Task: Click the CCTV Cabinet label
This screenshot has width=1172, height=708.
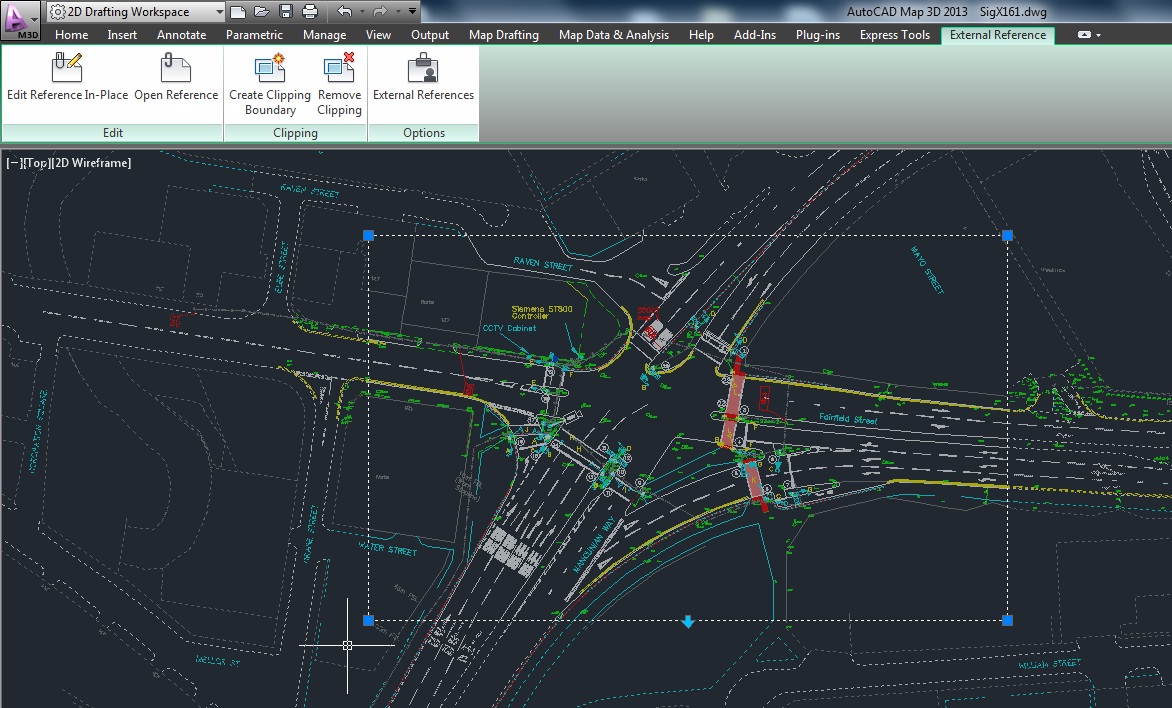Action: click(x=509, y=328)
